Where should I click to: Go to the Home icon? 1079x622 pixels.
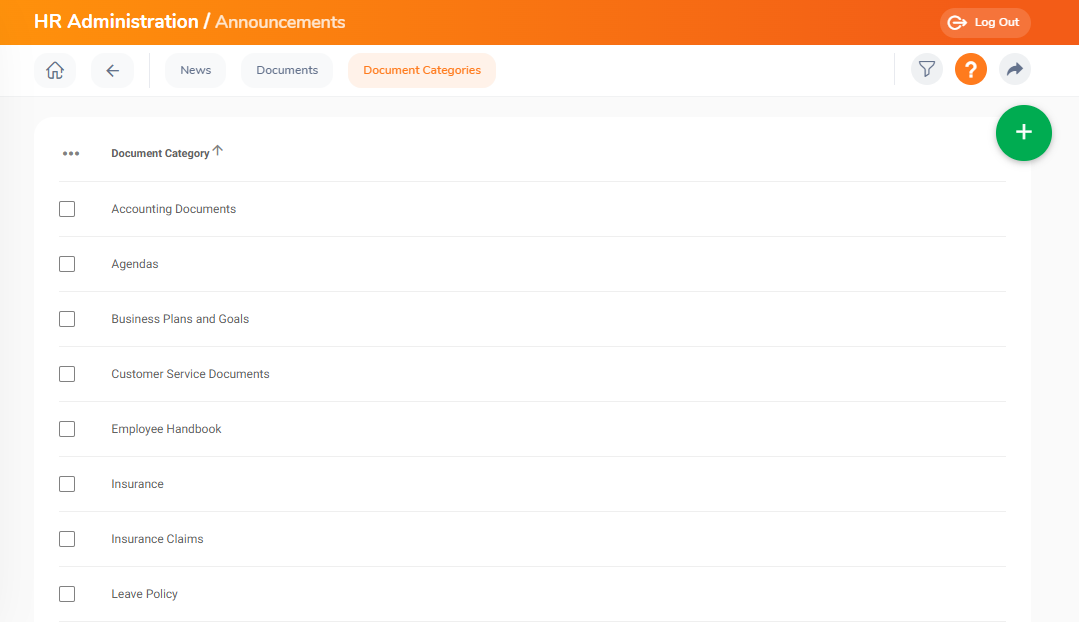click(x=55, y=70)
